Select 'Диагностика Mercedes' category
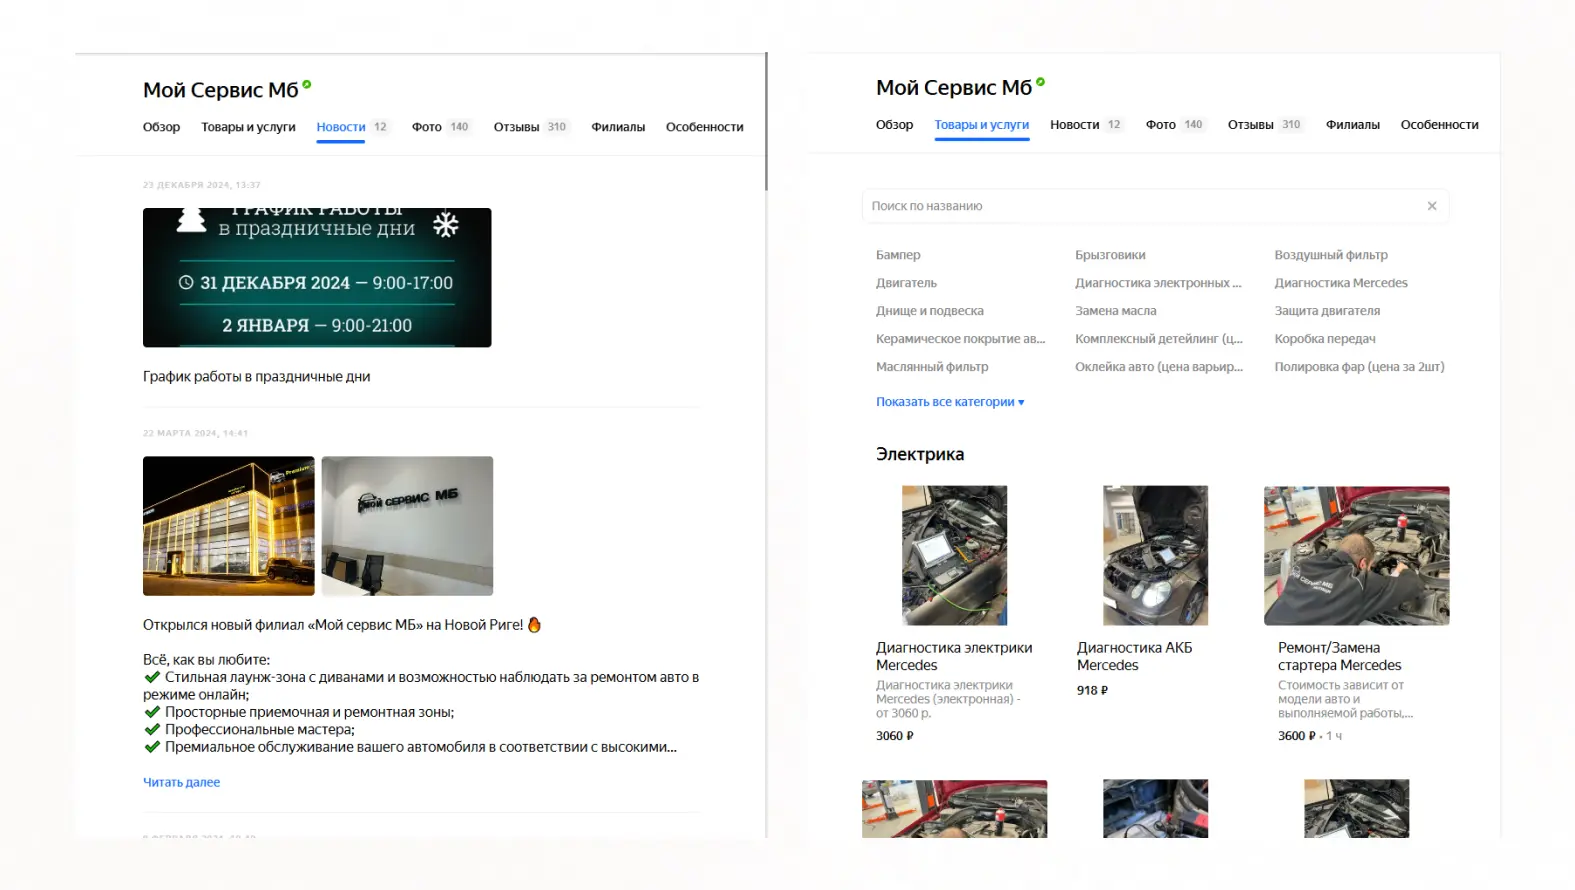Screen dimensions: 1575x890 click(x=1340, y=283)
